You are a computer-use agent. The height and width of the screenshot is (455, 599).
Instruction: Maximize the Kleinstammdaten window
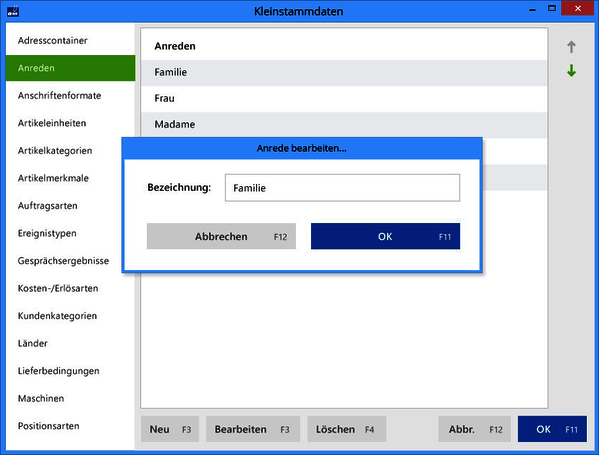click(552, 8)
